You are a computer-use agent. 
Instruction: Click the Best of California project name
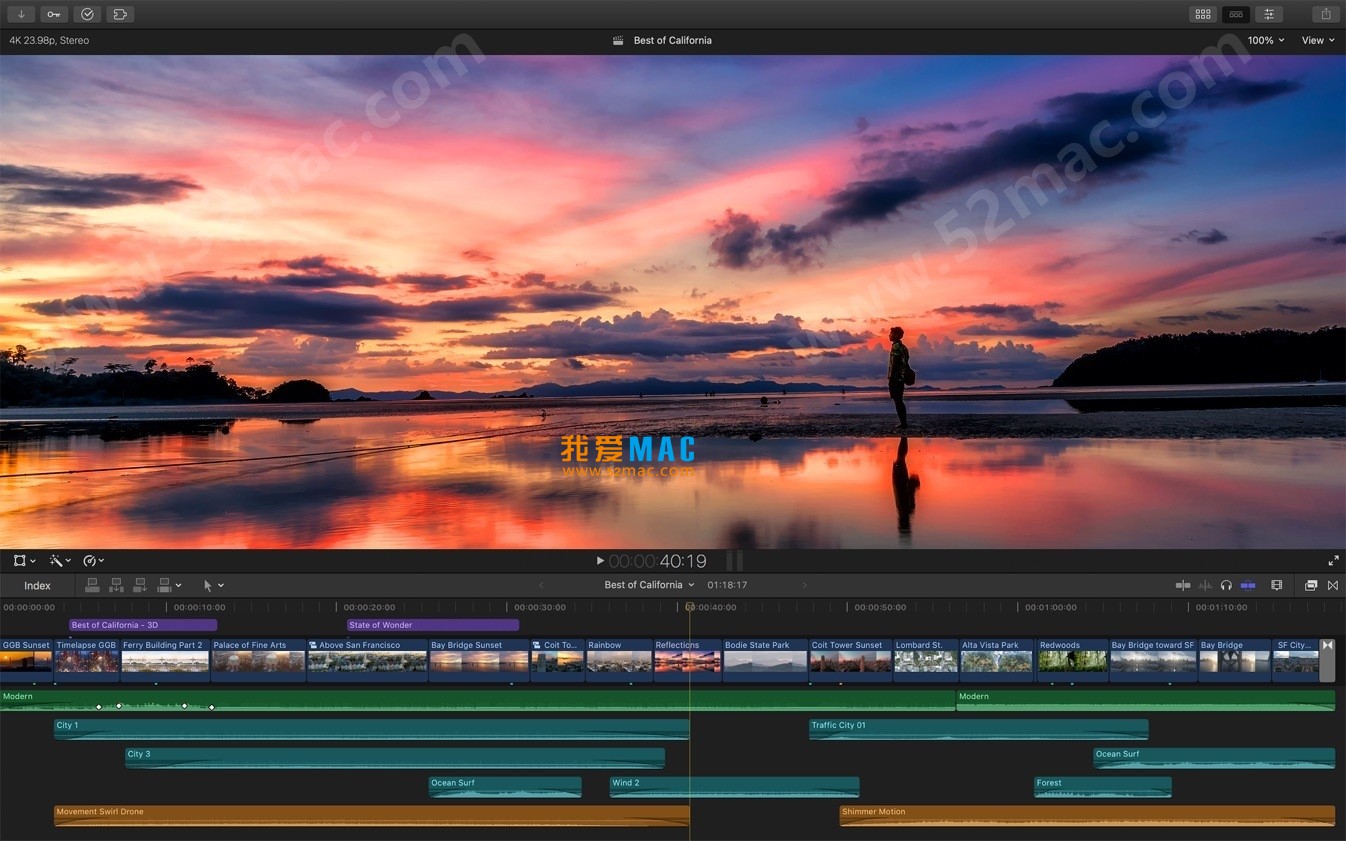coord(648,585)
